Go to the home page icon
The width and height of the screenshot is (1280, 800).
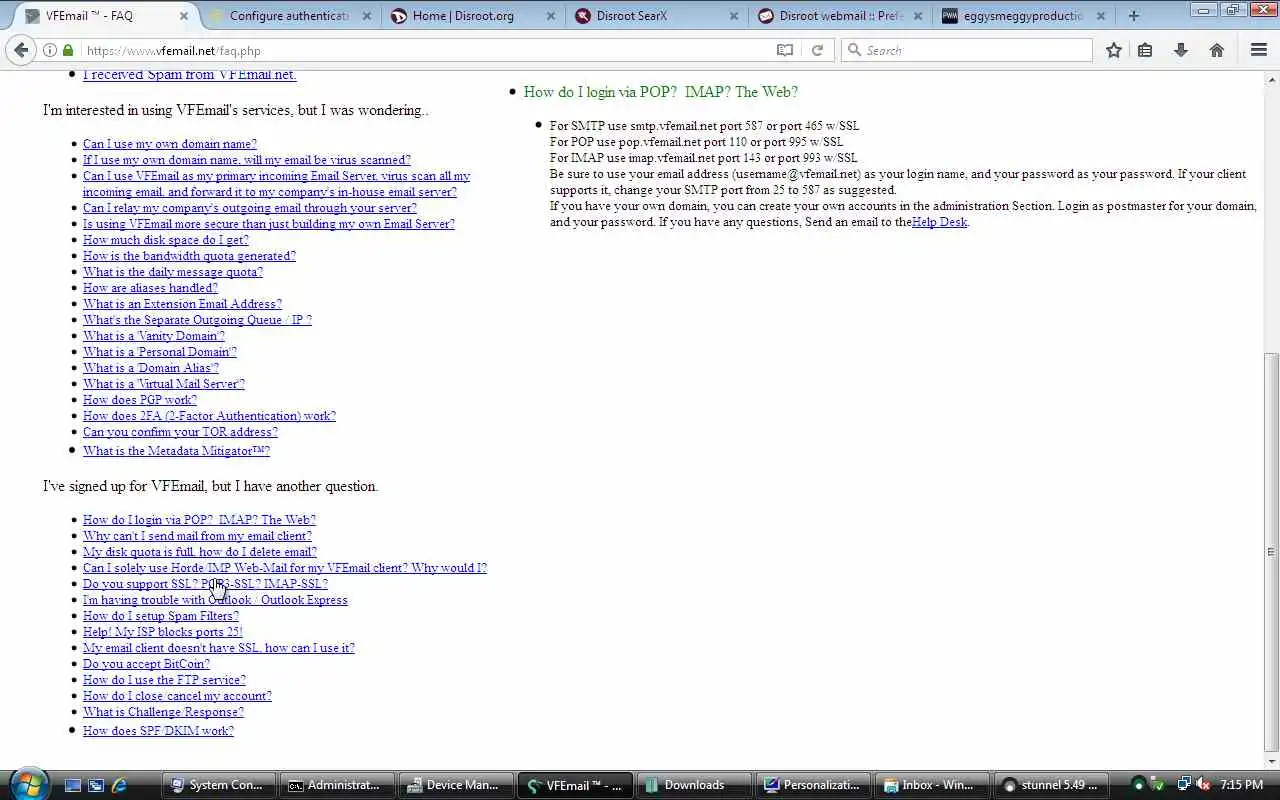(1217, 50)
